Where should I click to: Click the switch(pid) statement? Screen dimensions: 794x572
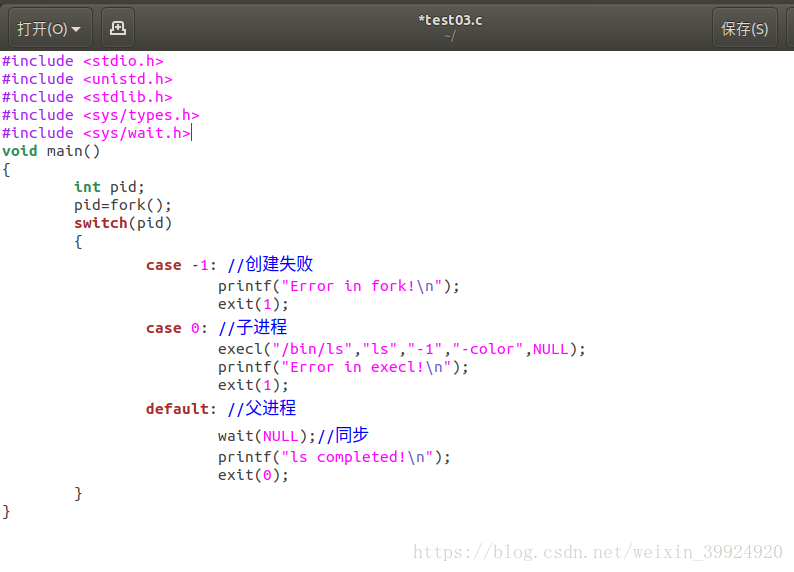pos(123,223)
